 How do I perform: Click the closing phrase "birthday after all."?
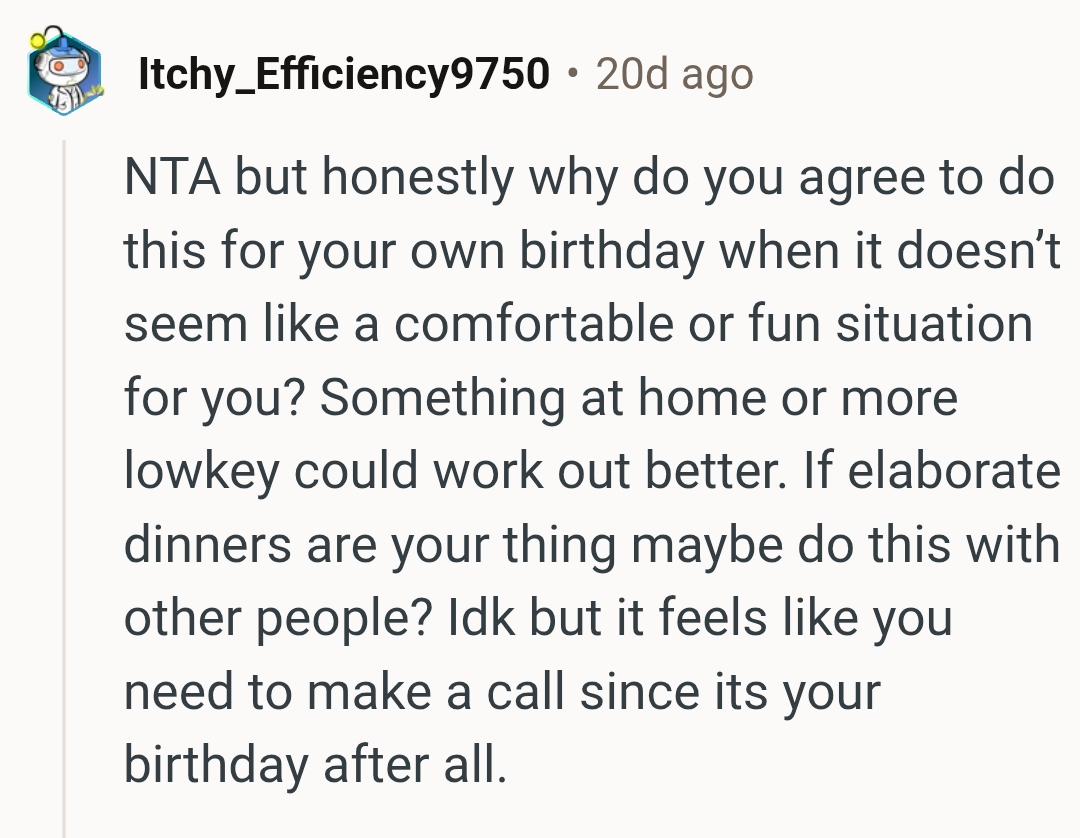click(x=310, y=765)
